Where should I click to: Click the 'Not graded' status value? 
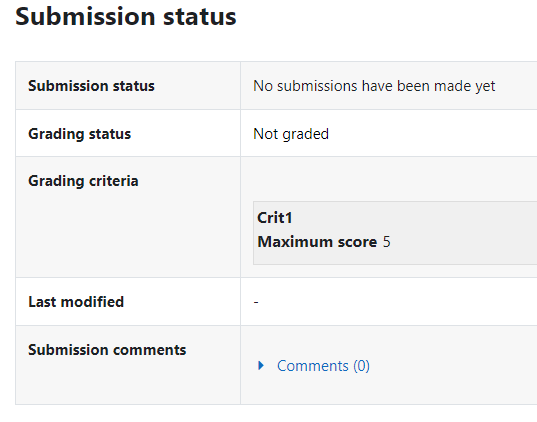point(291,134)
